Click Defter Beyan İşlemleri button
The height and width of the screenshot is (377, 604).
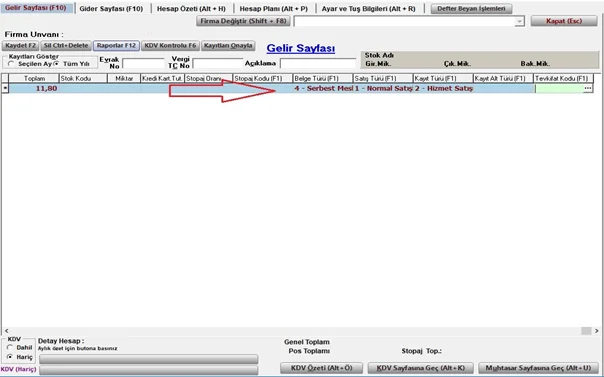(471, 8)
